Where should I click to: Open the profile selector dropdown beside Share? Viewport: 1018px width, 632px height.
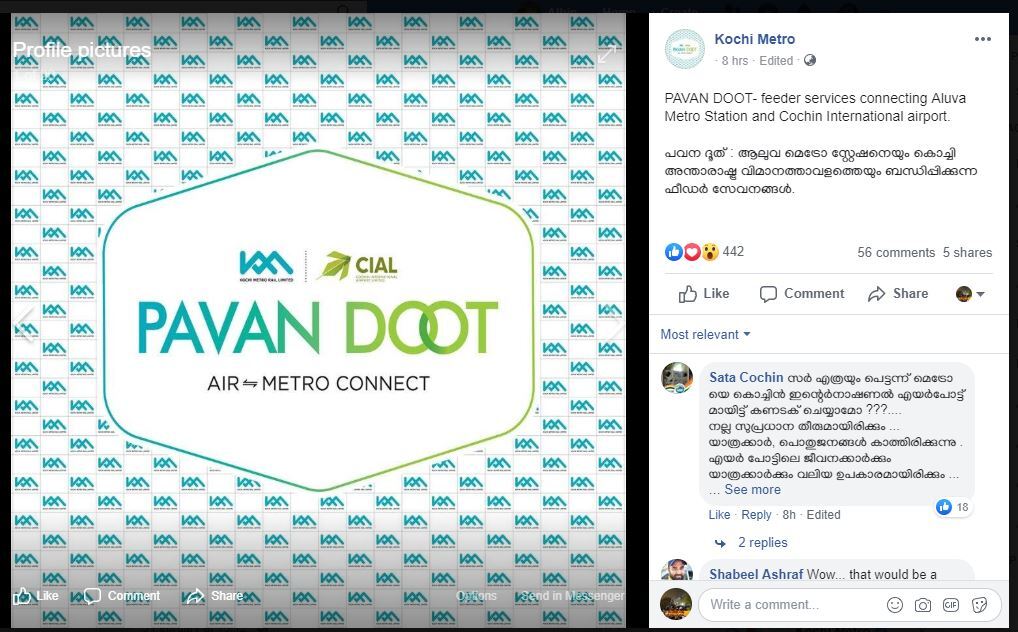point(970,294)
